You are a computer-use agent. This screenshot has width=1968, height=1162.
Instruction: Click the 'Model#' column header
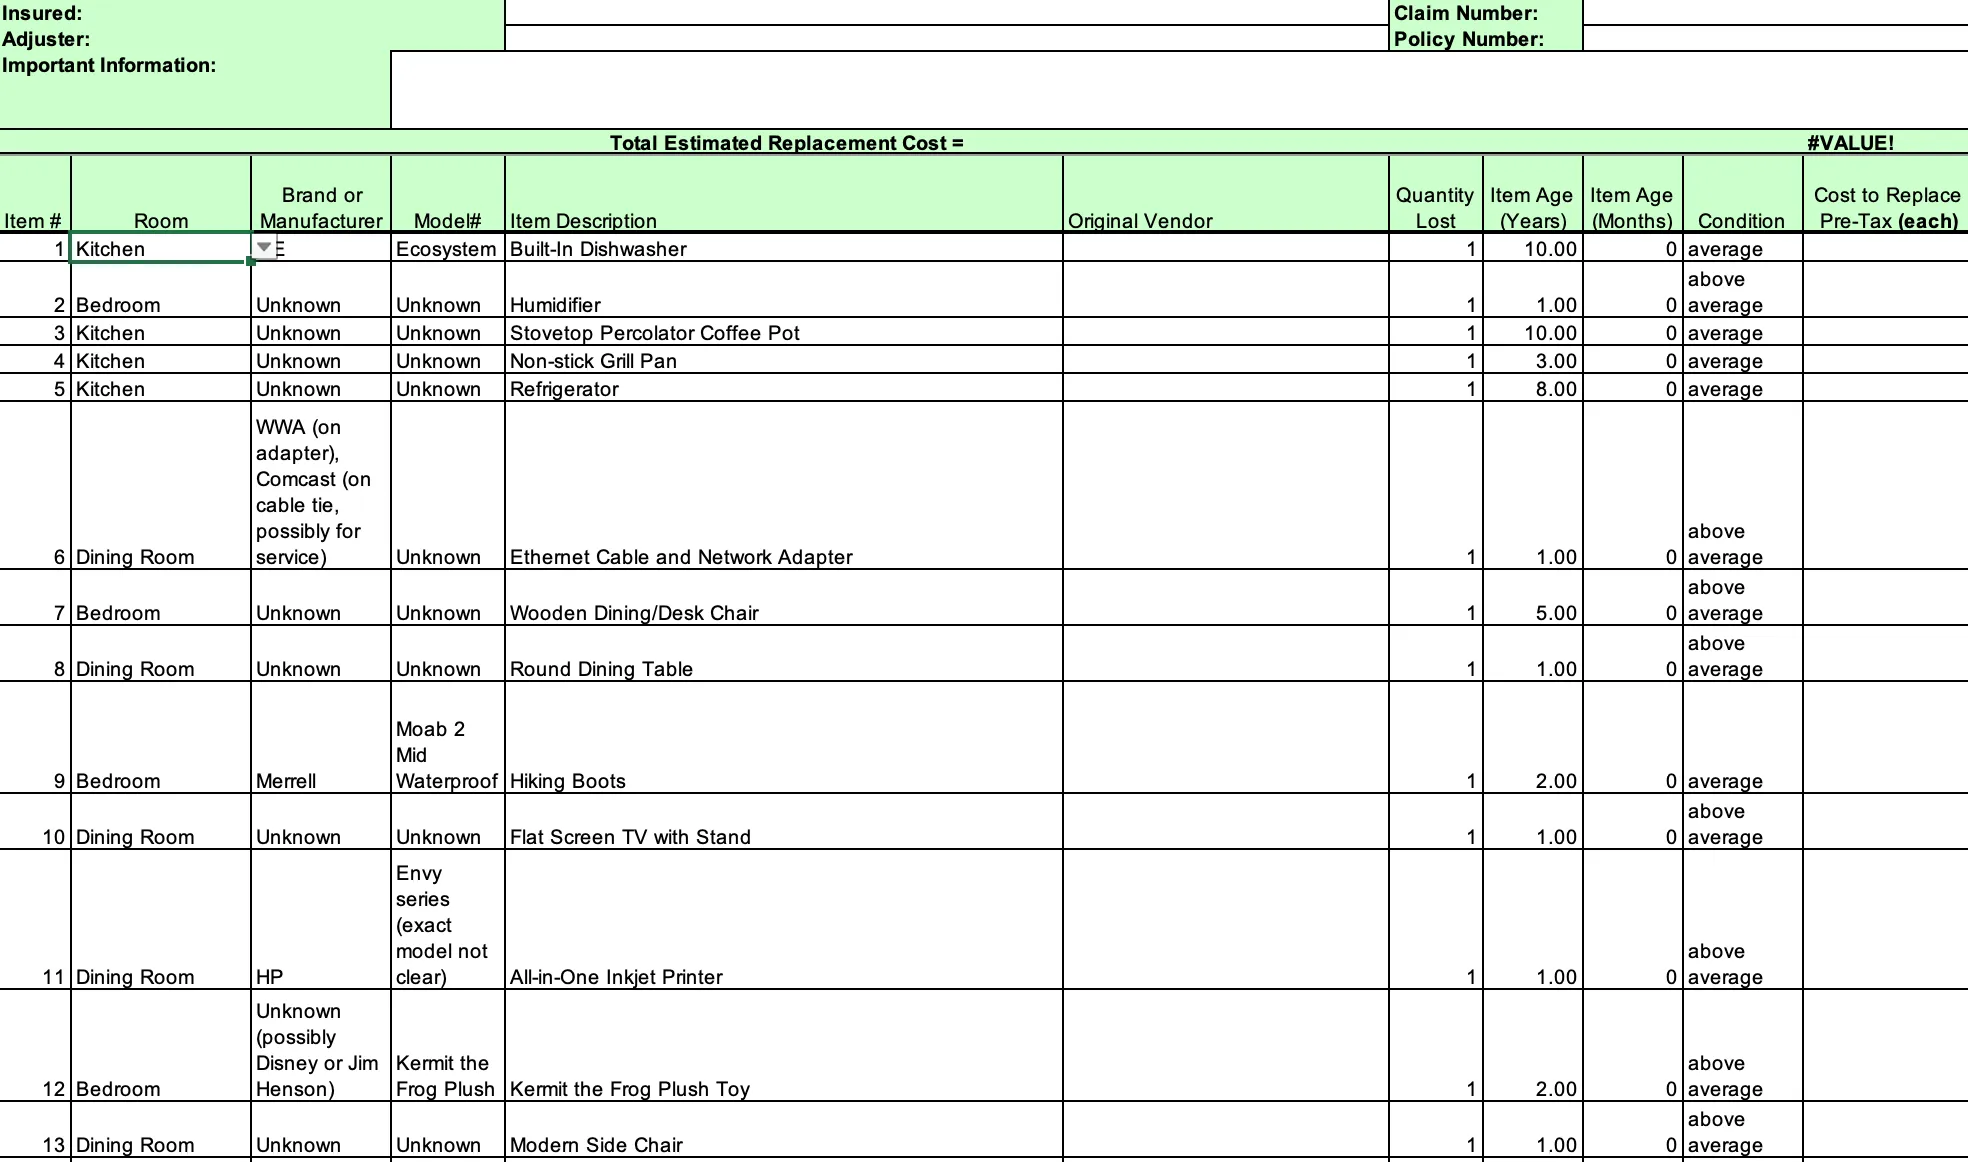(x=447, y=194)
